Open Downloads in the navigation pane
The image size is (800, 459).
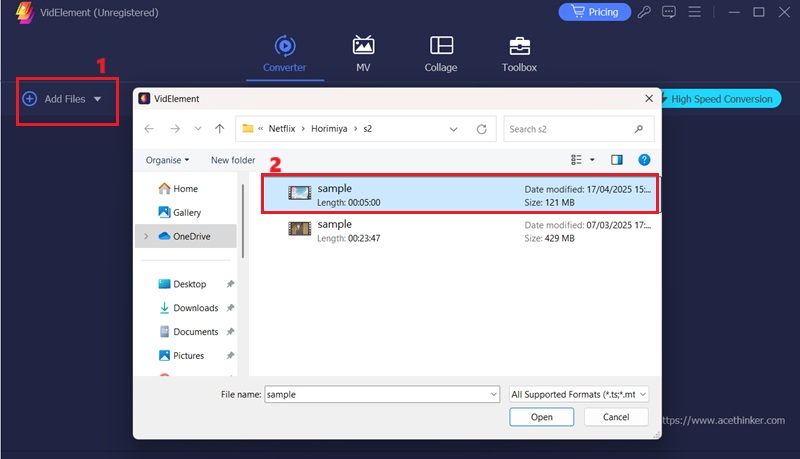195,308
